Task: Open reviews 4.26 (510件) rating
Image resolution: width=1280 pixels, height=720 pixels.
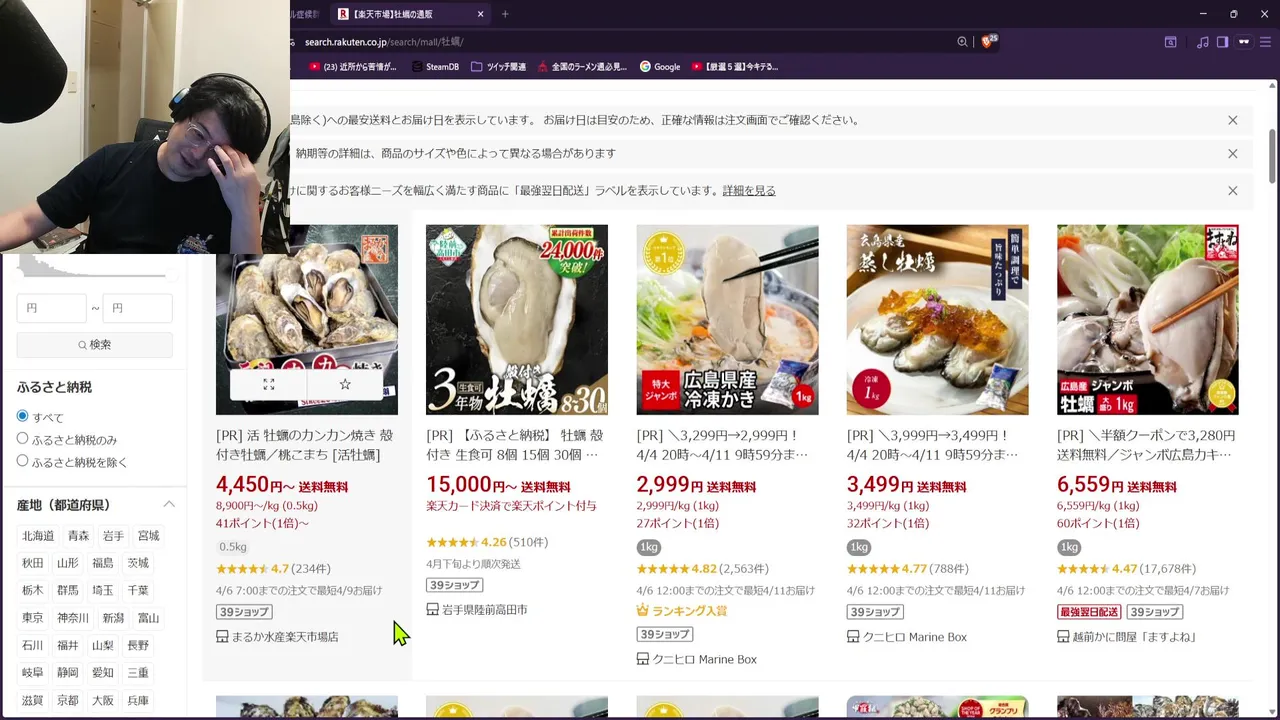Action: [487, 542]
